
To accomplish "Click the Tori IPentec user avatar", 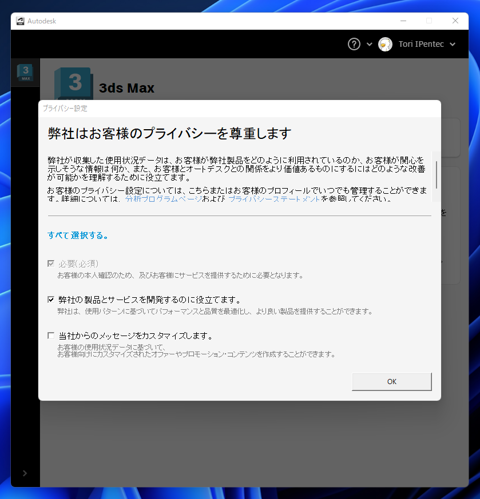I will point(385,44).
